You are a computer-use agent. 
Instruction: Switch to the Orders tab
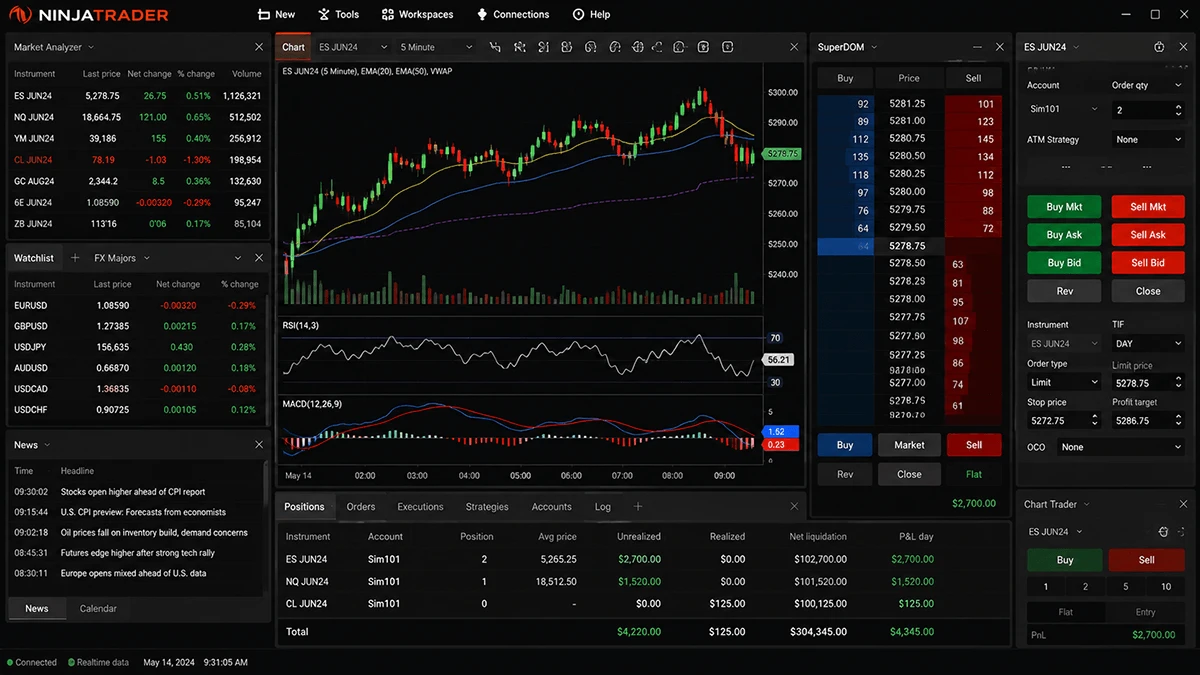click(x=361, y=507)
